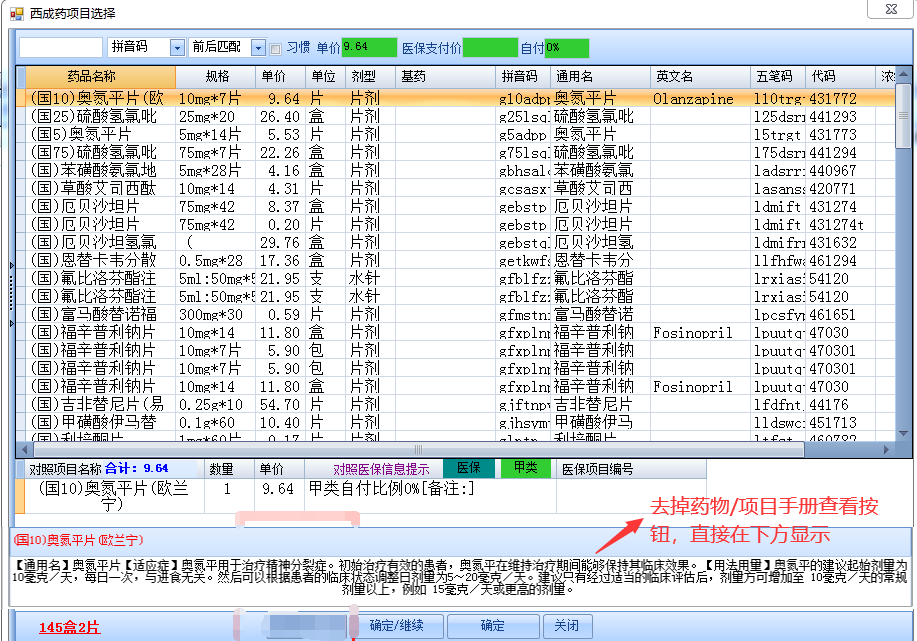Click the vertical scrollbar thumb in drug list

903,116
